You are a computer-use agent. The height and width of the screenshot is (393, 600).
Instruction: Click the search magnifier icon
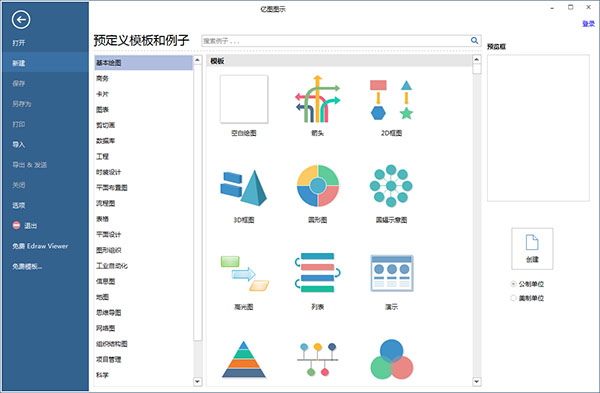coord(474,41)
